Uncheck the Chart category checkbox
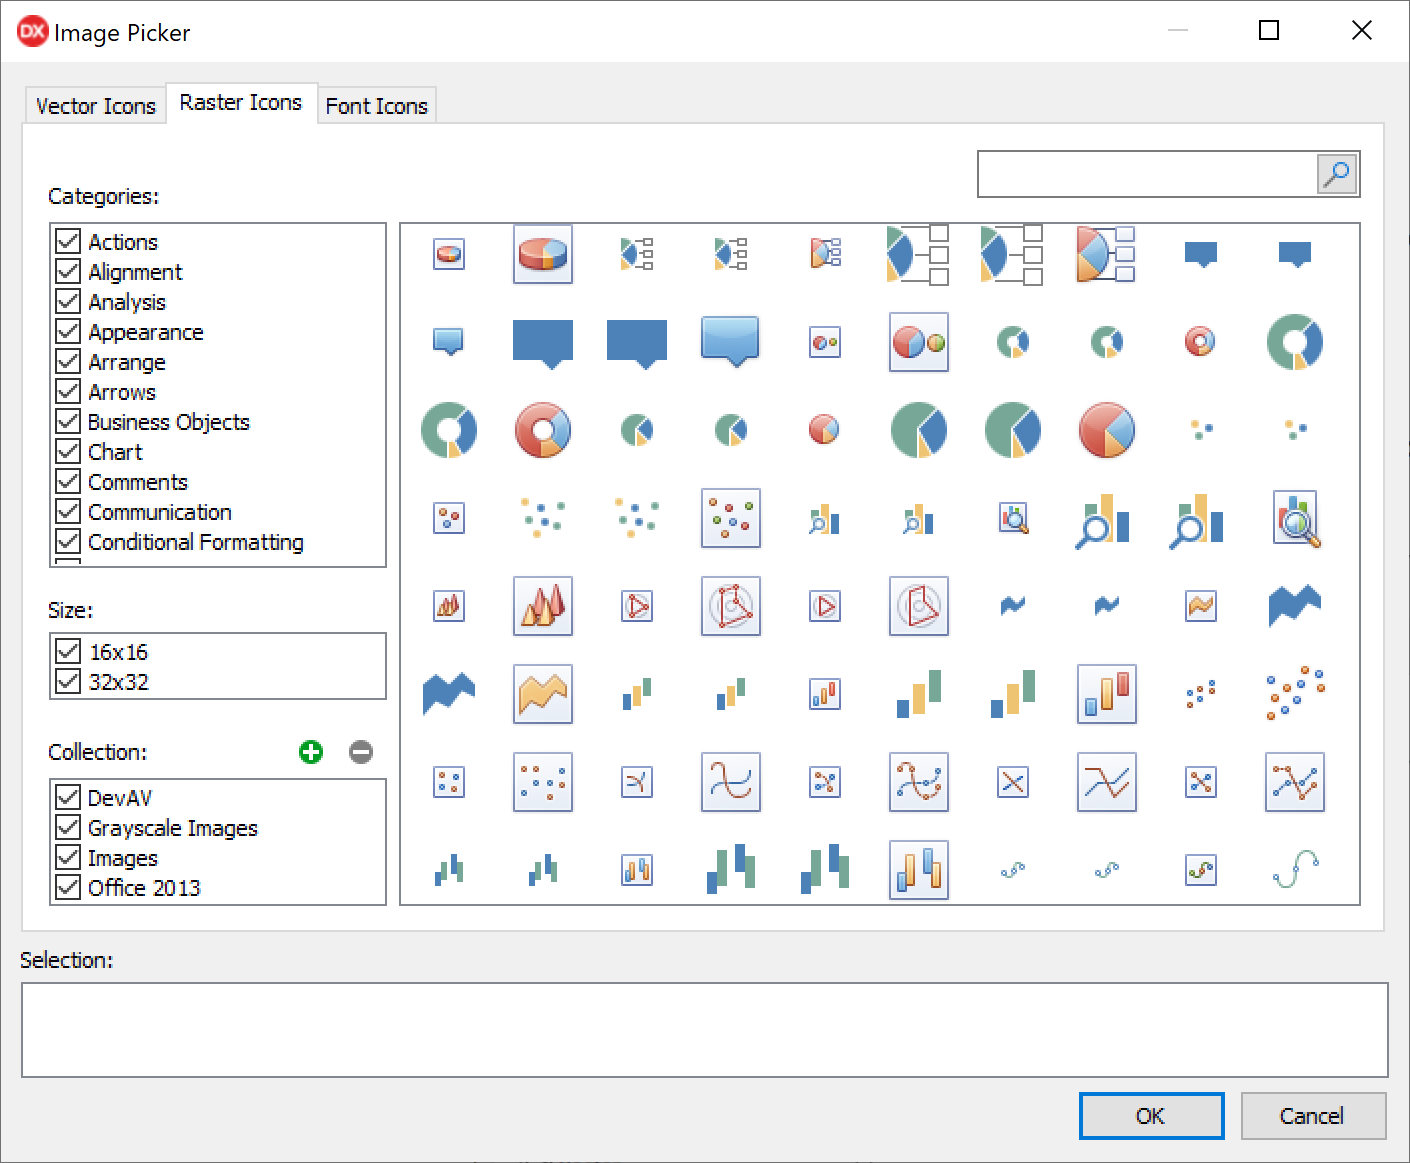 [68, 452]
